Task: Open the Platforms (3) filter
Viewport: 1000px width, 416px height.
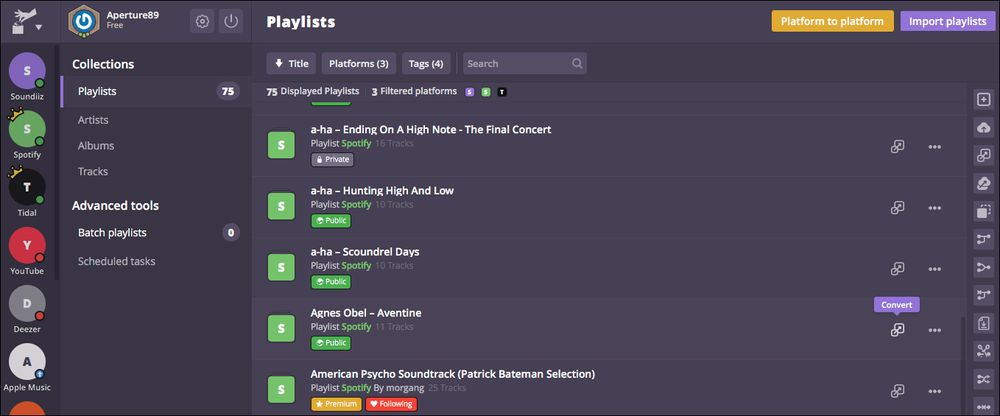Action: (358, 63)
